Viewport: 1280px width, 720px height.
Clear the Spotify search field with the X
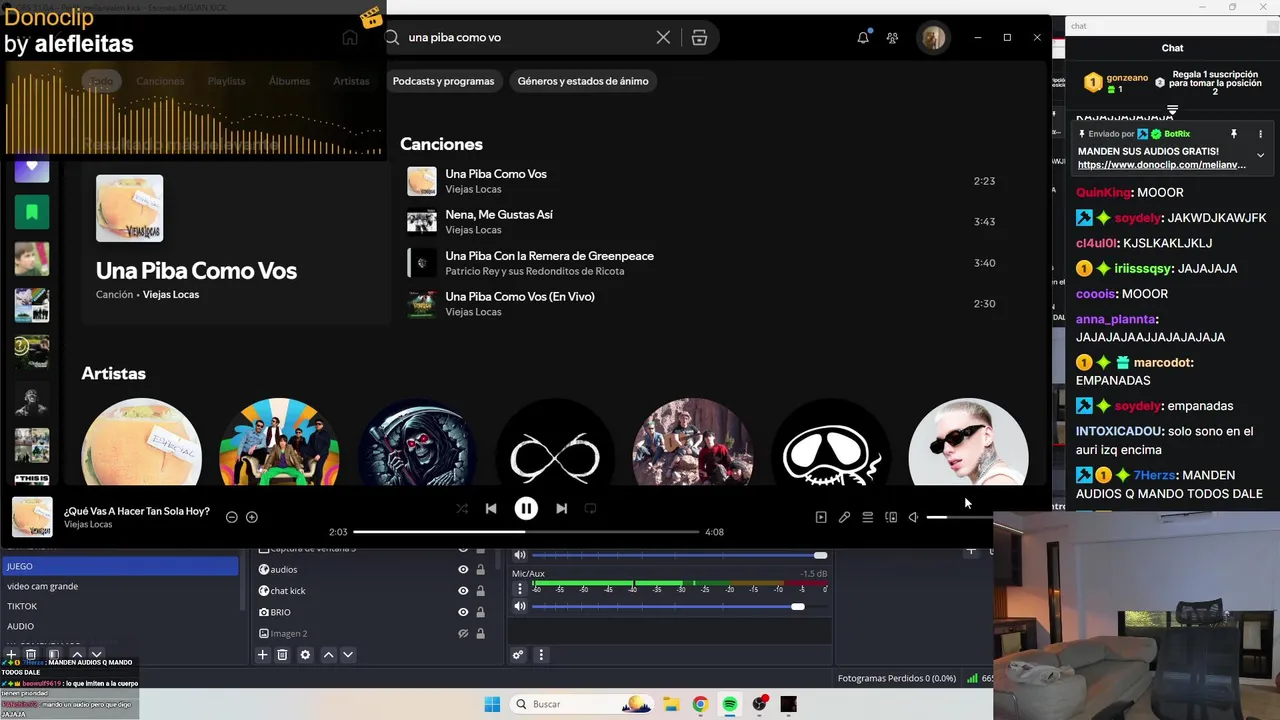point(663,37)
